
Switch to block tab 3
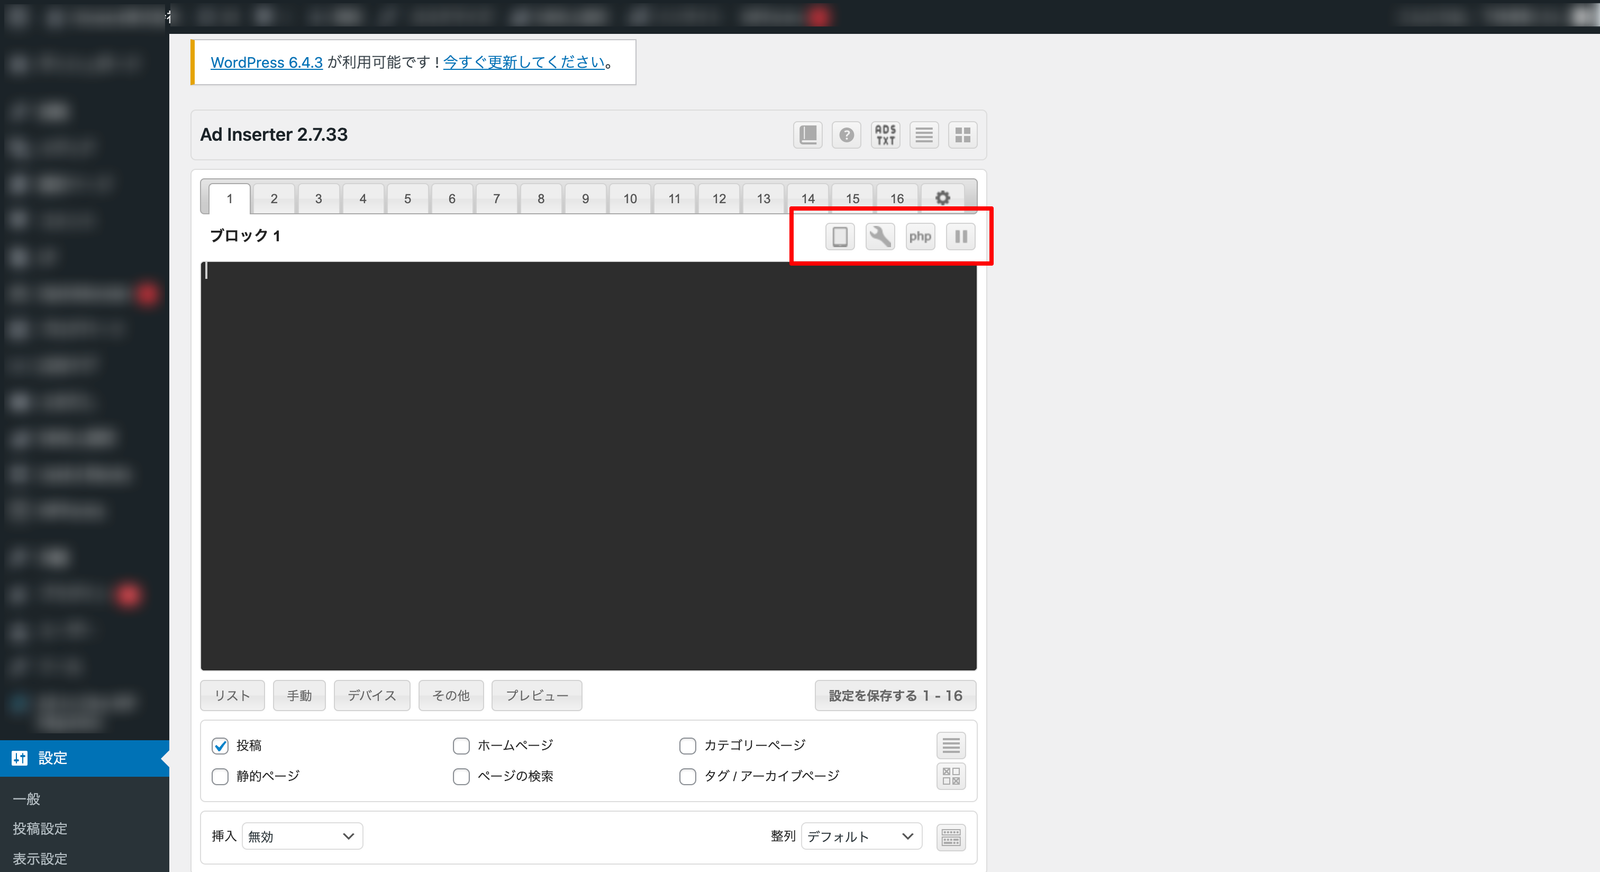(319, 198)
